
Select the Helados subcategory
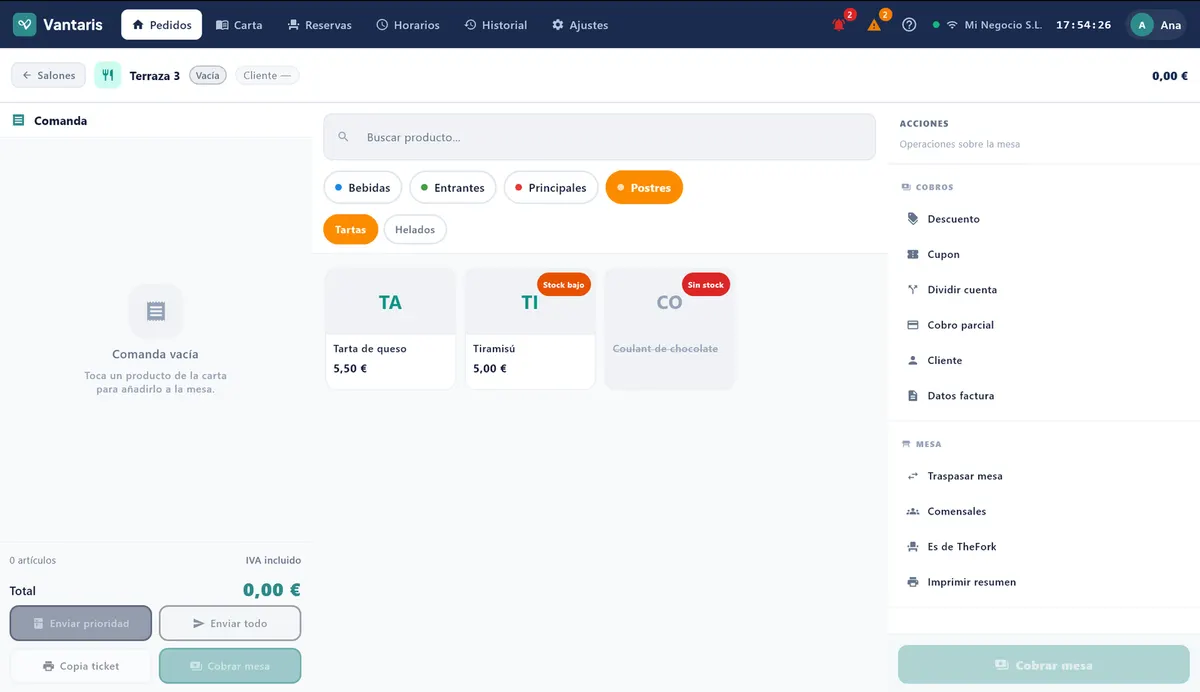click(x=415, y=230)
